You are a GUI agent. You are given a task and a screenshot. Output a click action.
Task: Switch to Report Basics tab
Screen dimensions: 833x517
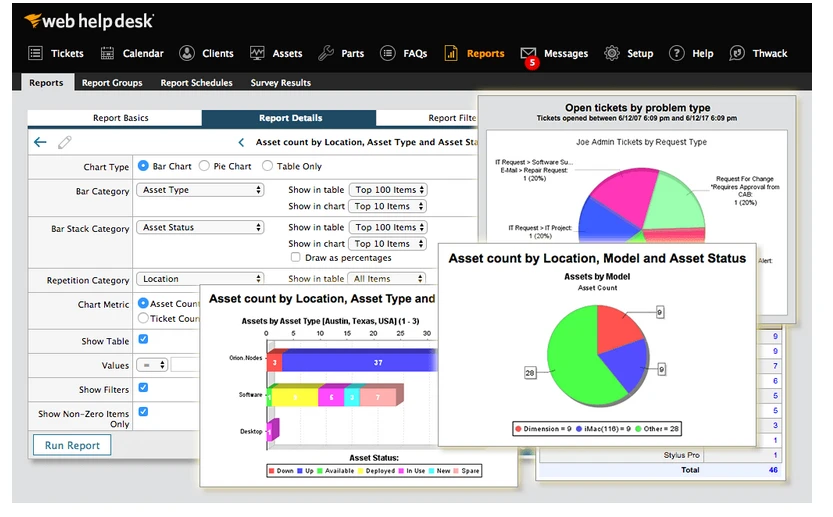pyautogui.click(x=115, y=118)
